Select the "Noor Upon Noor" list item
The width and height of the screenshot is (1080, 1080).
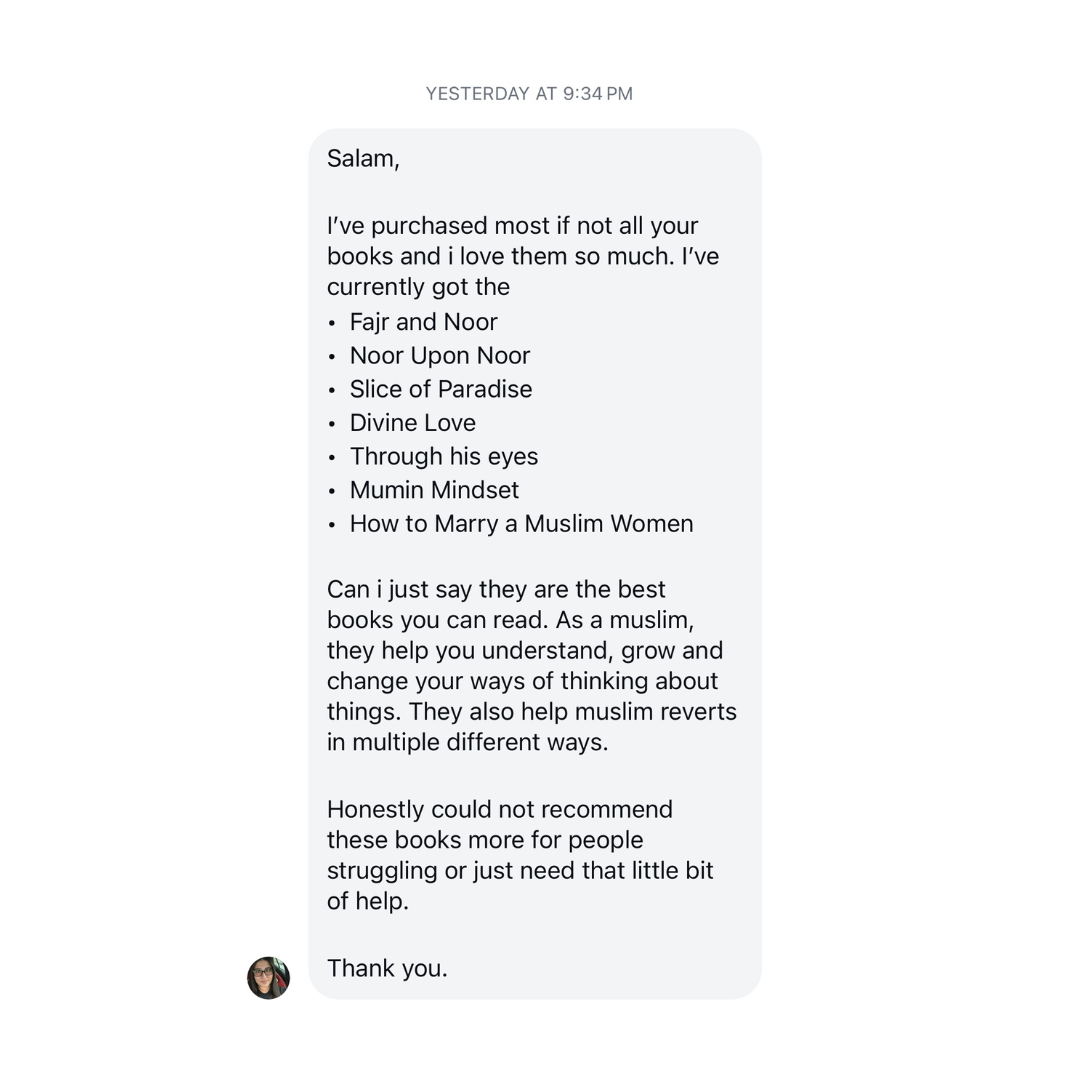tap(439, 356)
